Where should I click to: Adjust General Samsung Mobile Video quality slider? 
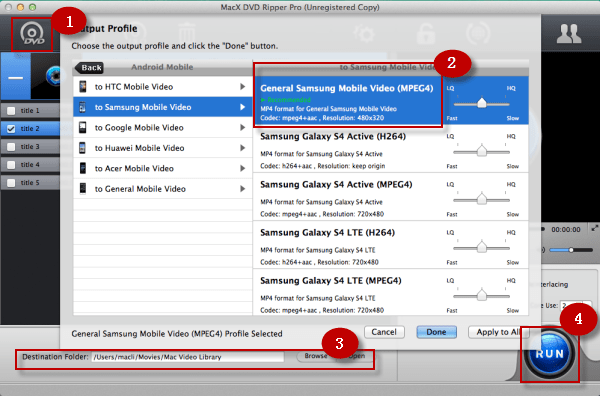pos(481,103)
